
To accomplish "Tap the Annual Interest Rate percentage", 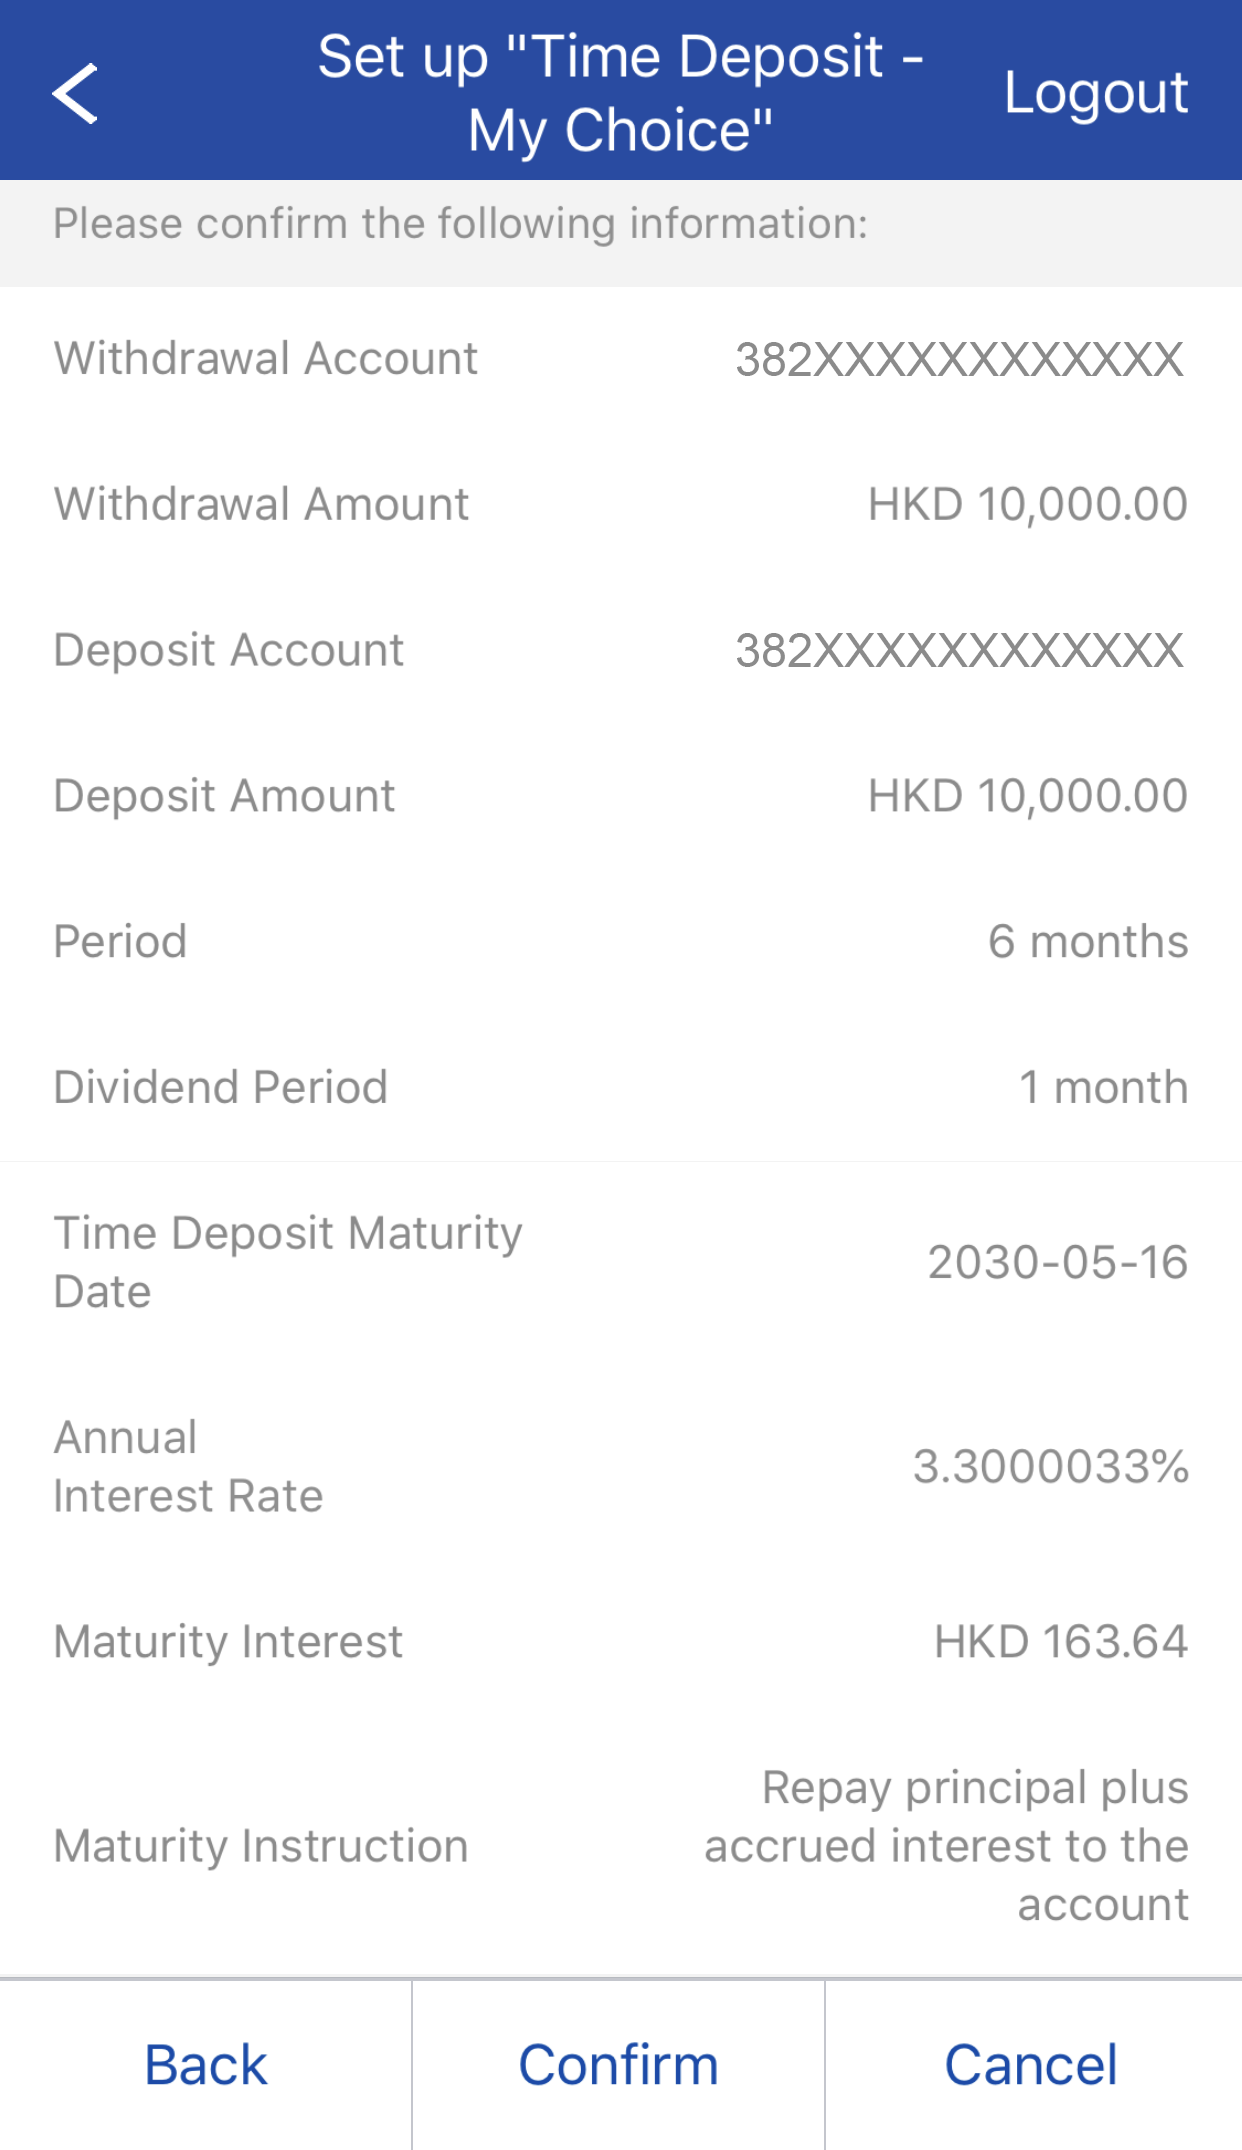I will 1050,1467.
